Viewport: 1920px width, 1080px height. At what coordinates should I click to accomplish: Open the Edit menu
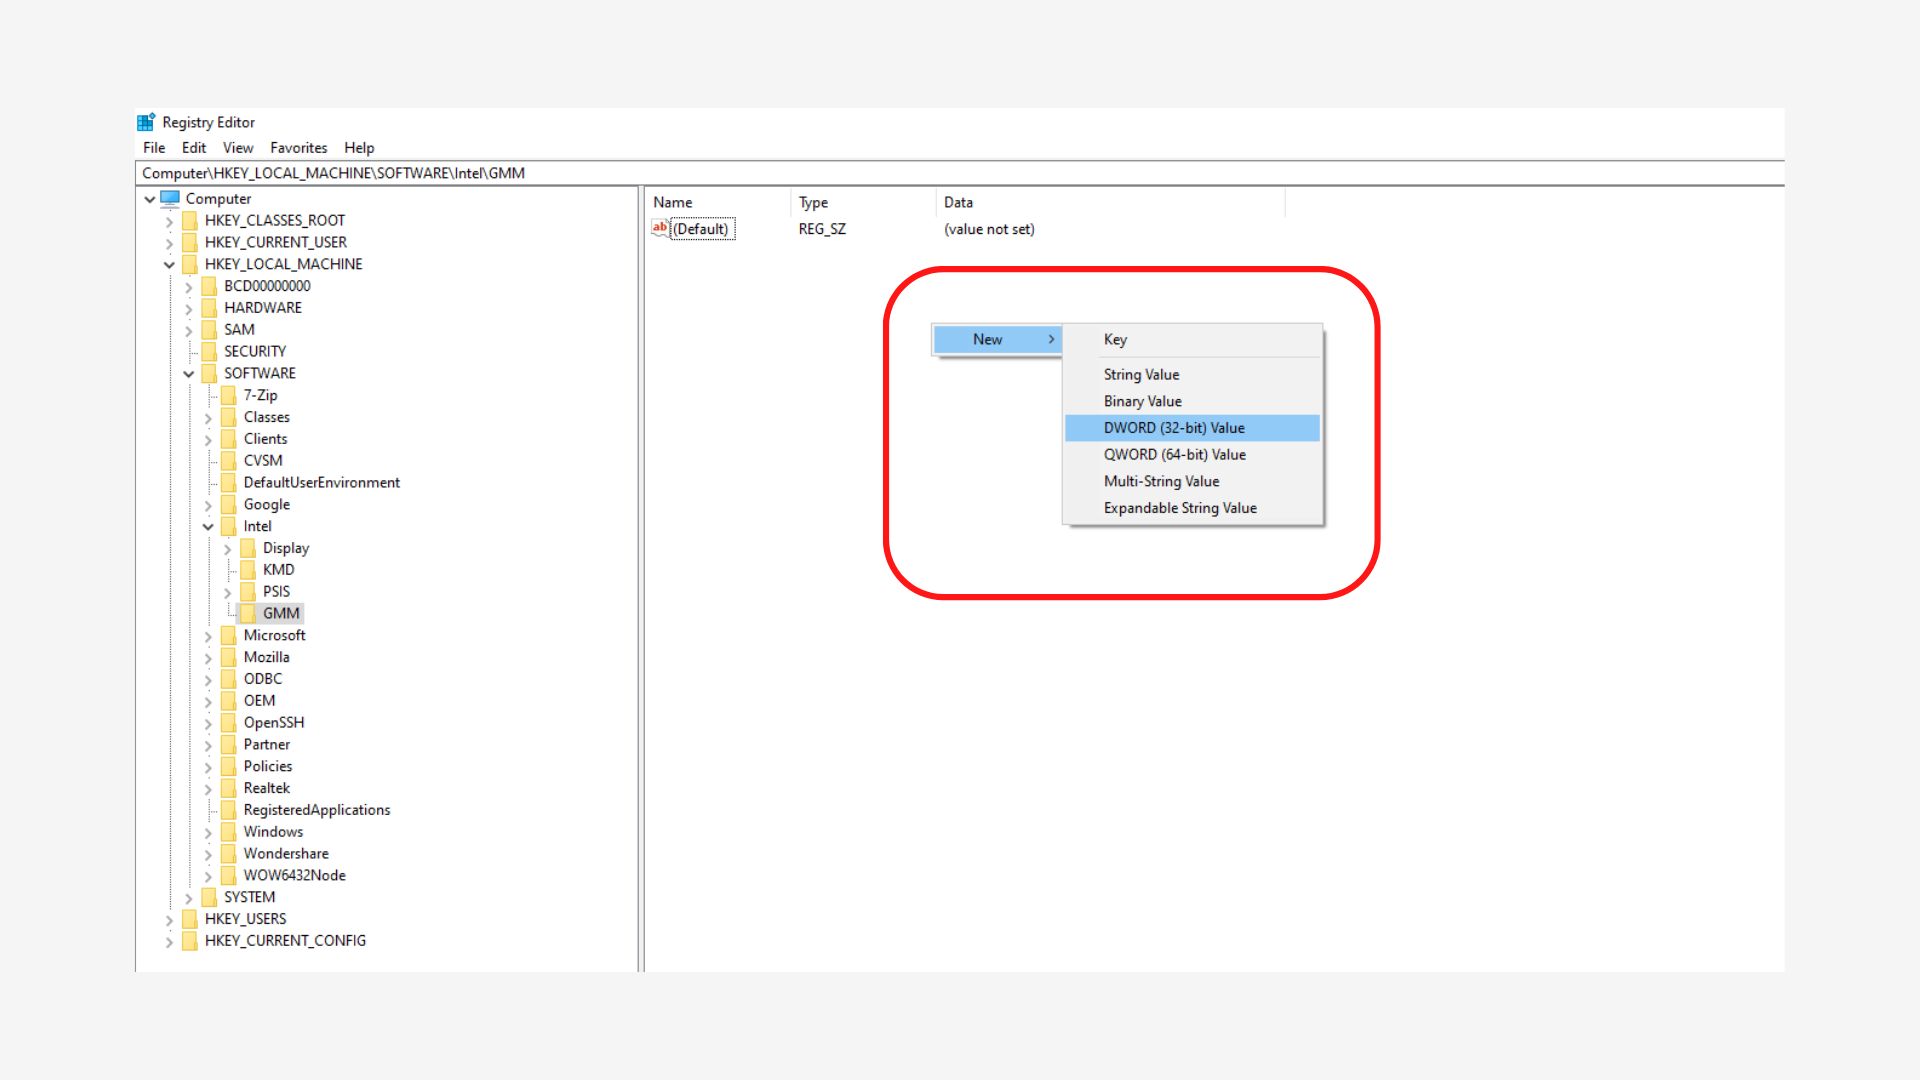193,148
